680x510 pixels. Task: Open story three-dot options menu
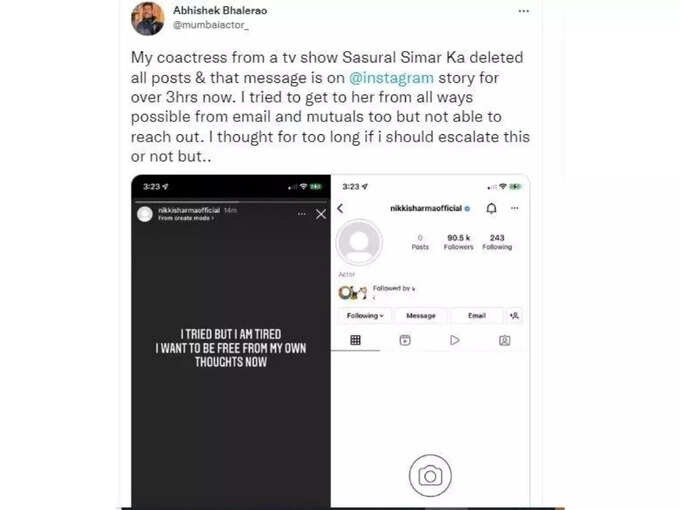301,214
